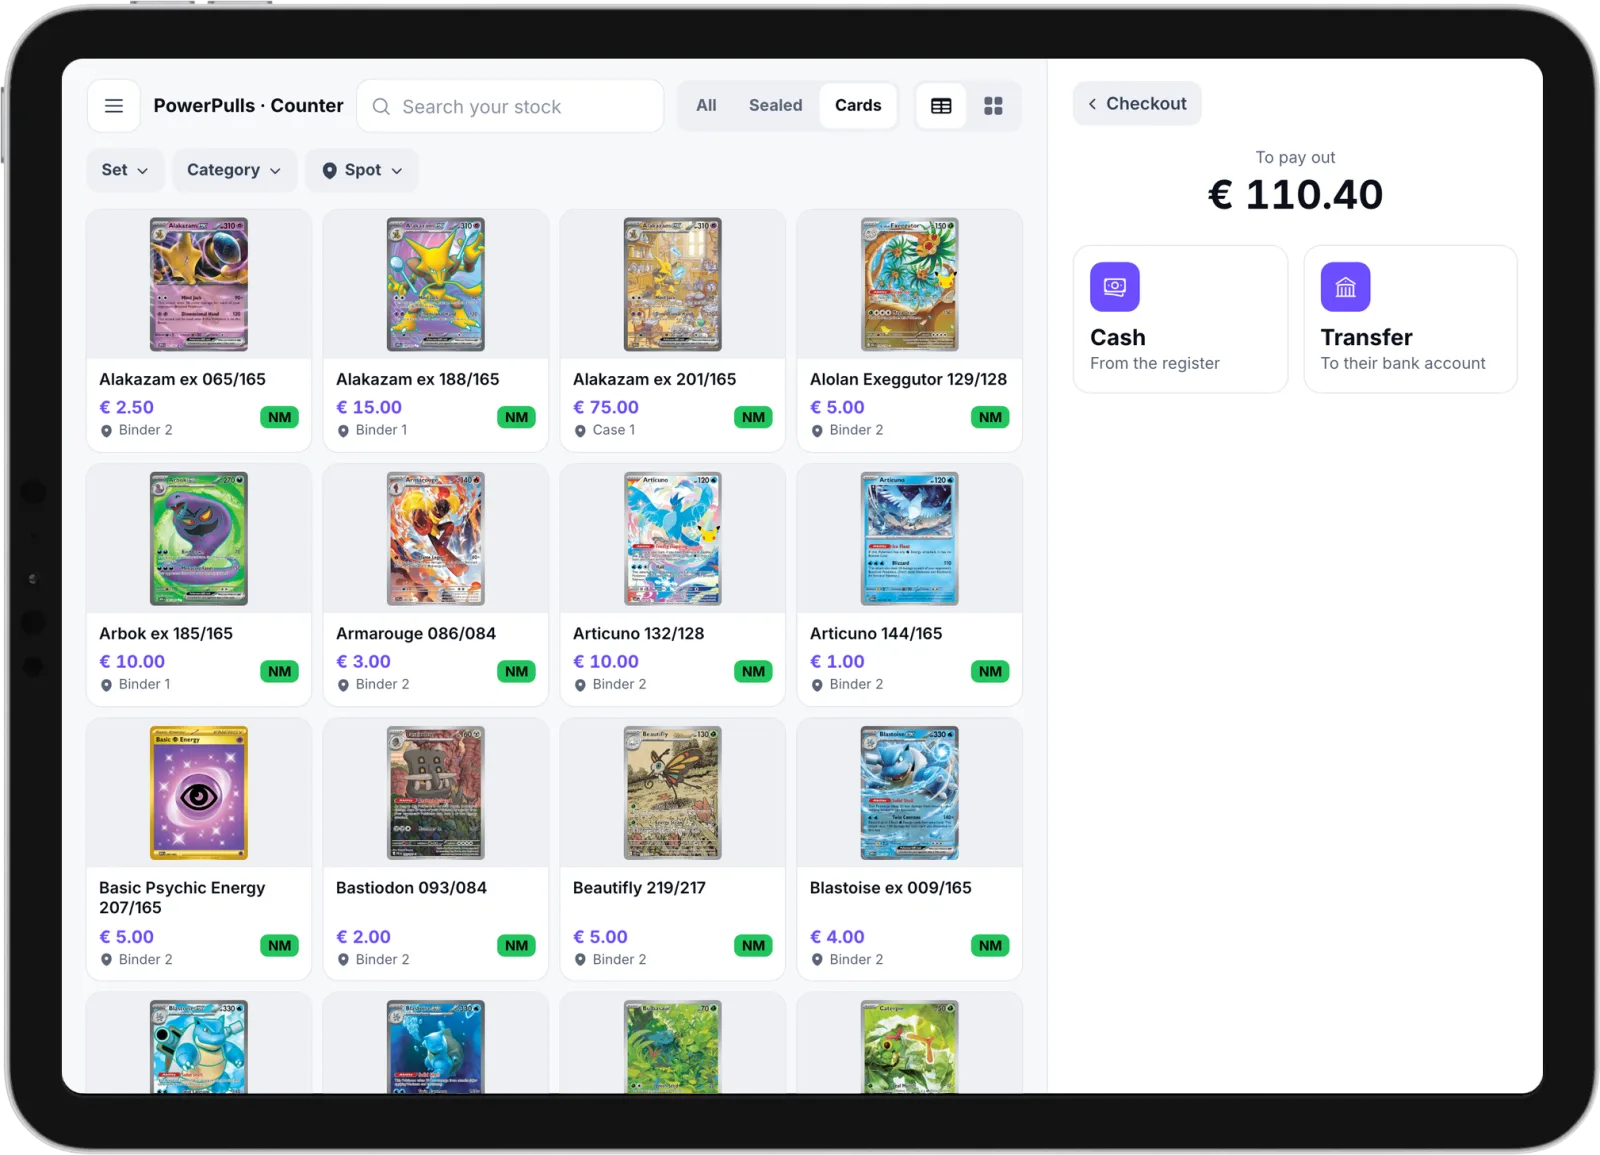The width and height of the screenshot is (1600, 1155).
Task: Open Arbok ex 185/165 card image
Action: coord(199,538)
